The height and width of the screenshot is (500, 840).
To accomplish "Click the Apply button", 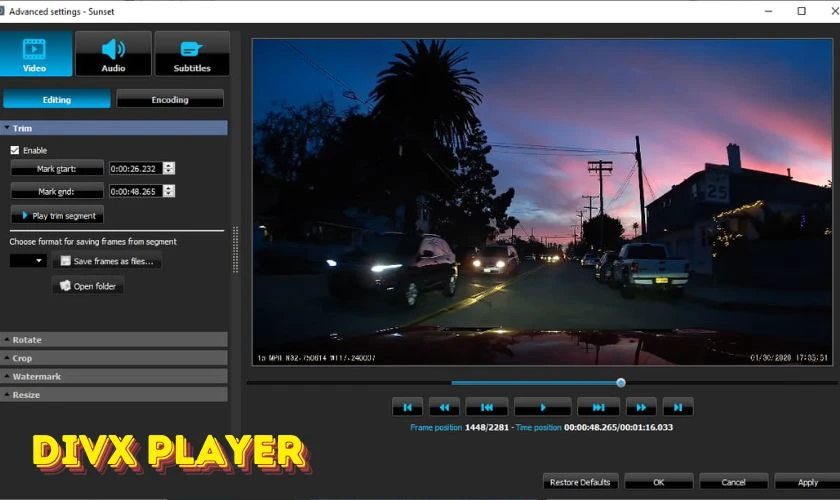I will click(807, 482).
